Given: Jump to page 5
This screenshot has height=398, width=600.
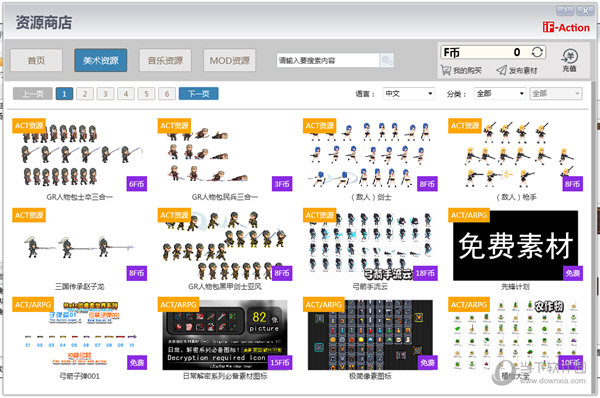Looking at the screenshot, I should [146, 94].
